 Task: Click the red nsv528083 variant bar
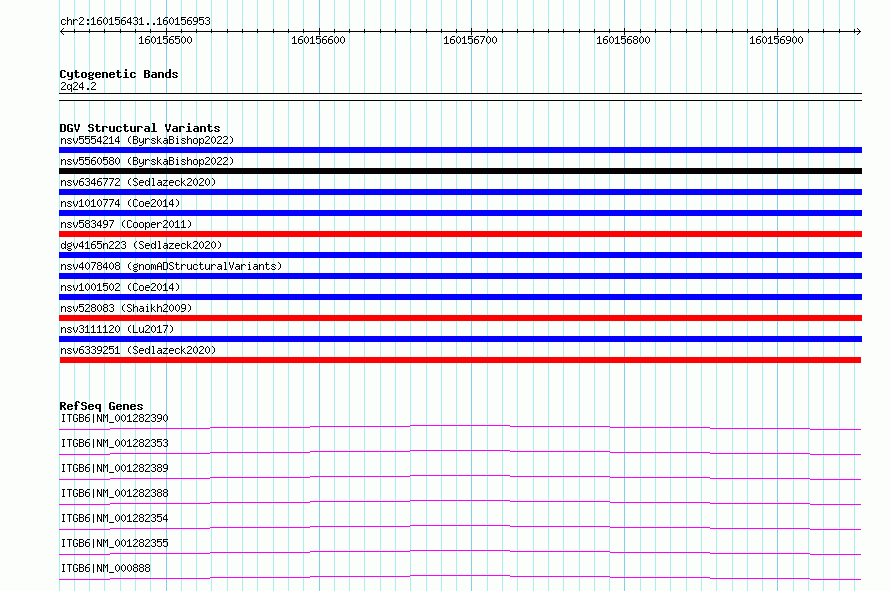(460, 318)
